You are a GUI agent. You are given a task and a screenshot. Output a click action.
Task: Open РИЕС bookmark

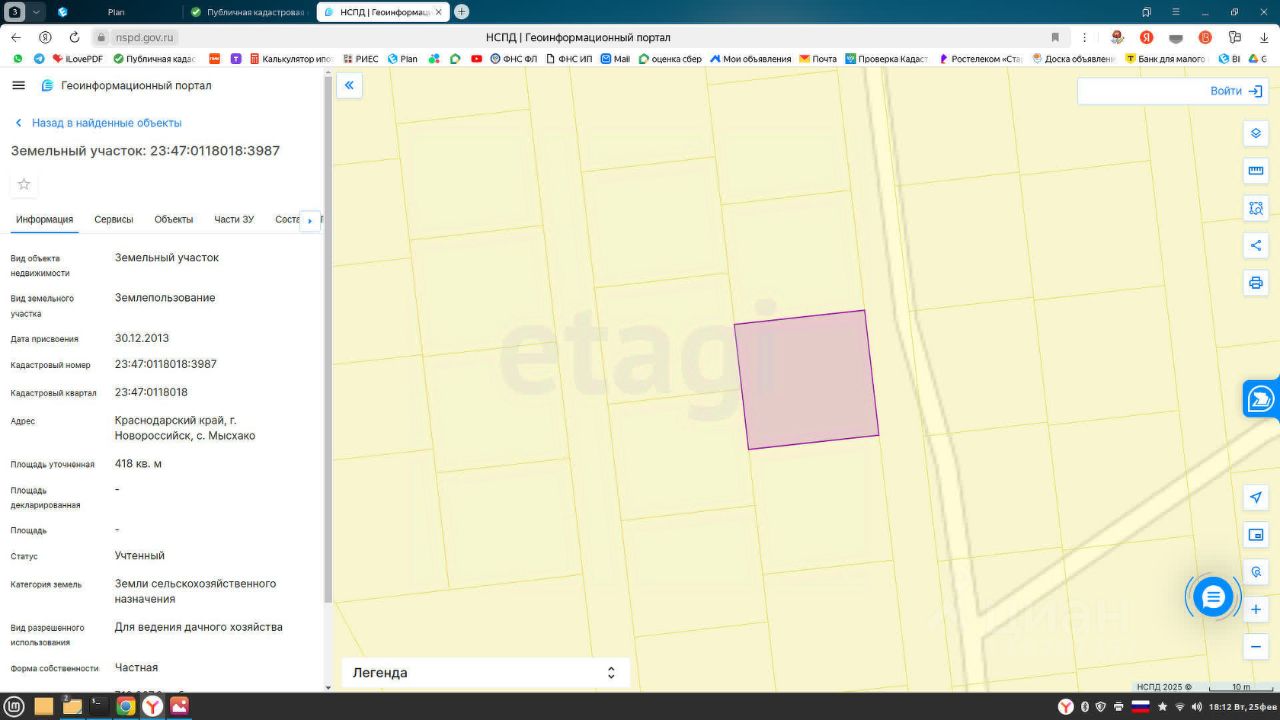(361, 59)
